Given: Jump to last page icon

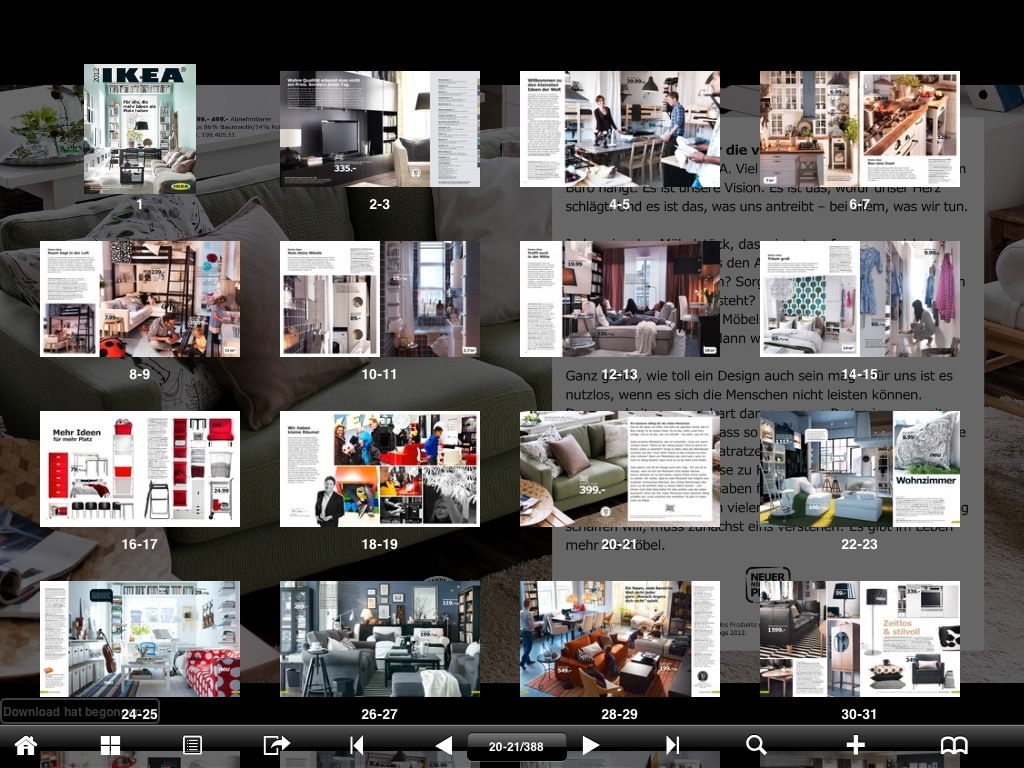Looking at the screenshot, I should click(x=673, y=745).
